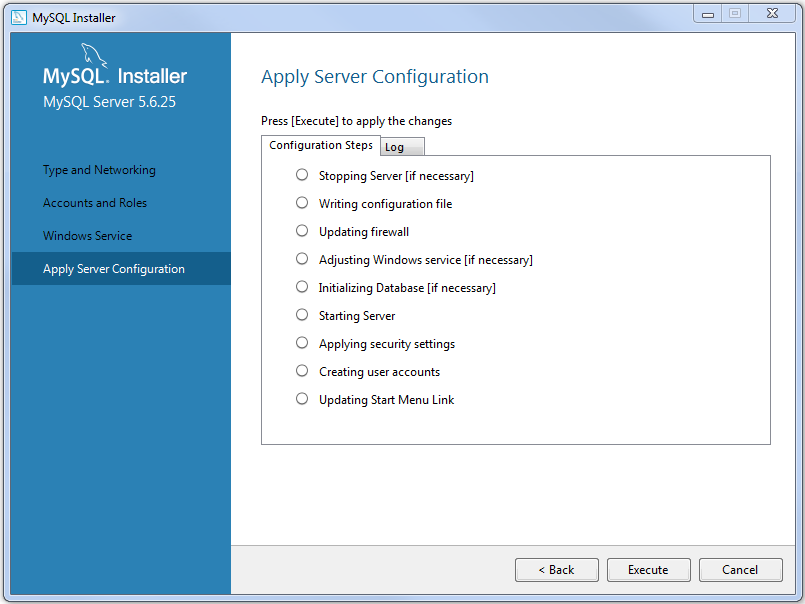The height and width of the screenshot is (604, 805).
Task: Select the Updating firewall step indicator
Action: tap(302, 231)
